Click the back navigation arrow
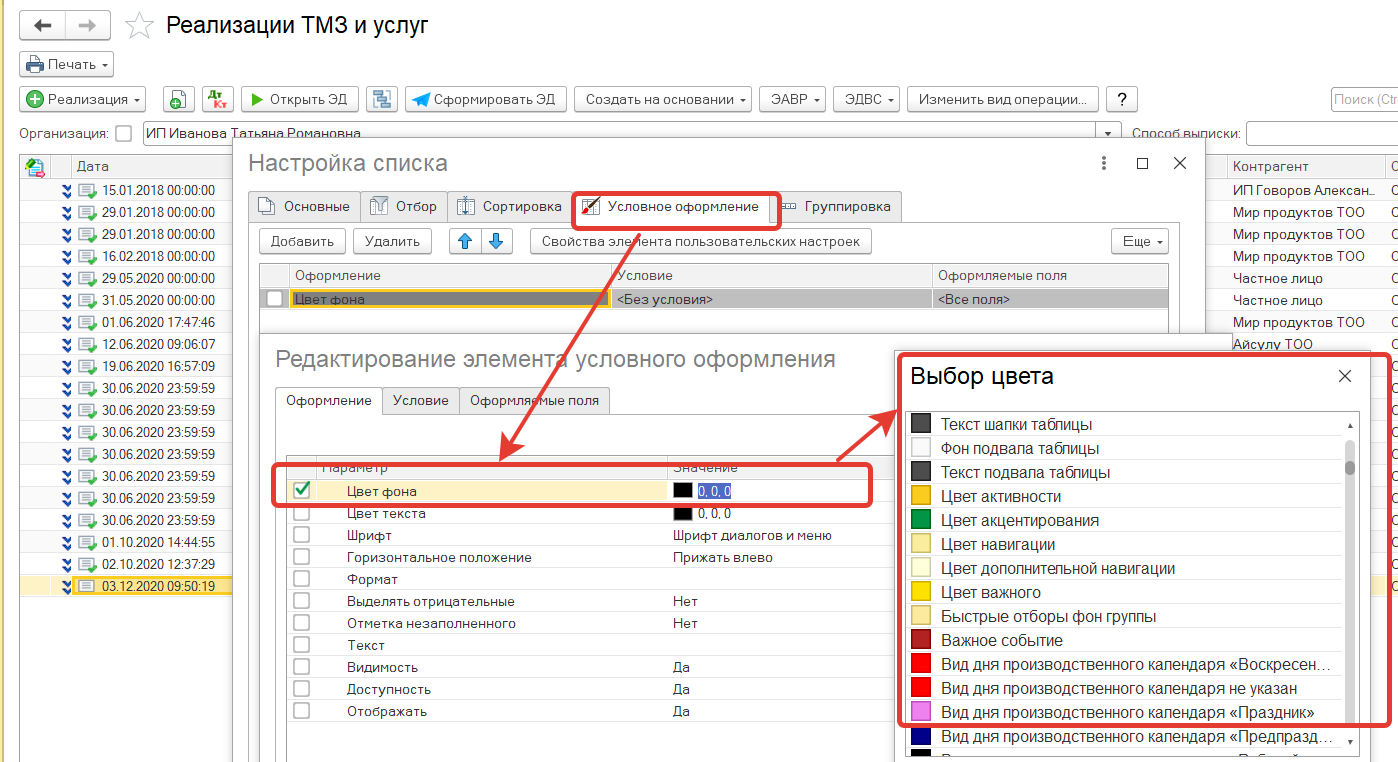Screen dimensions: 1398x762 (x=42, y=25)
